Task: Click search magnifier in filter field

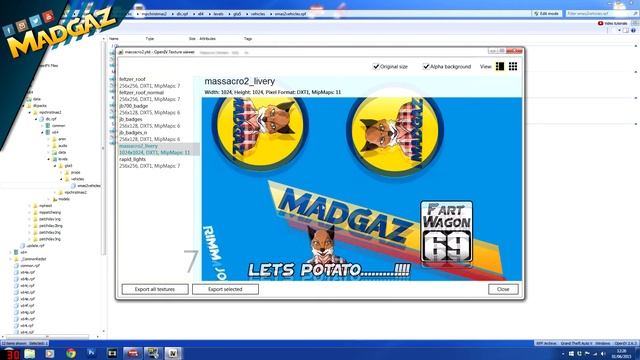Action: coord(635,13)
